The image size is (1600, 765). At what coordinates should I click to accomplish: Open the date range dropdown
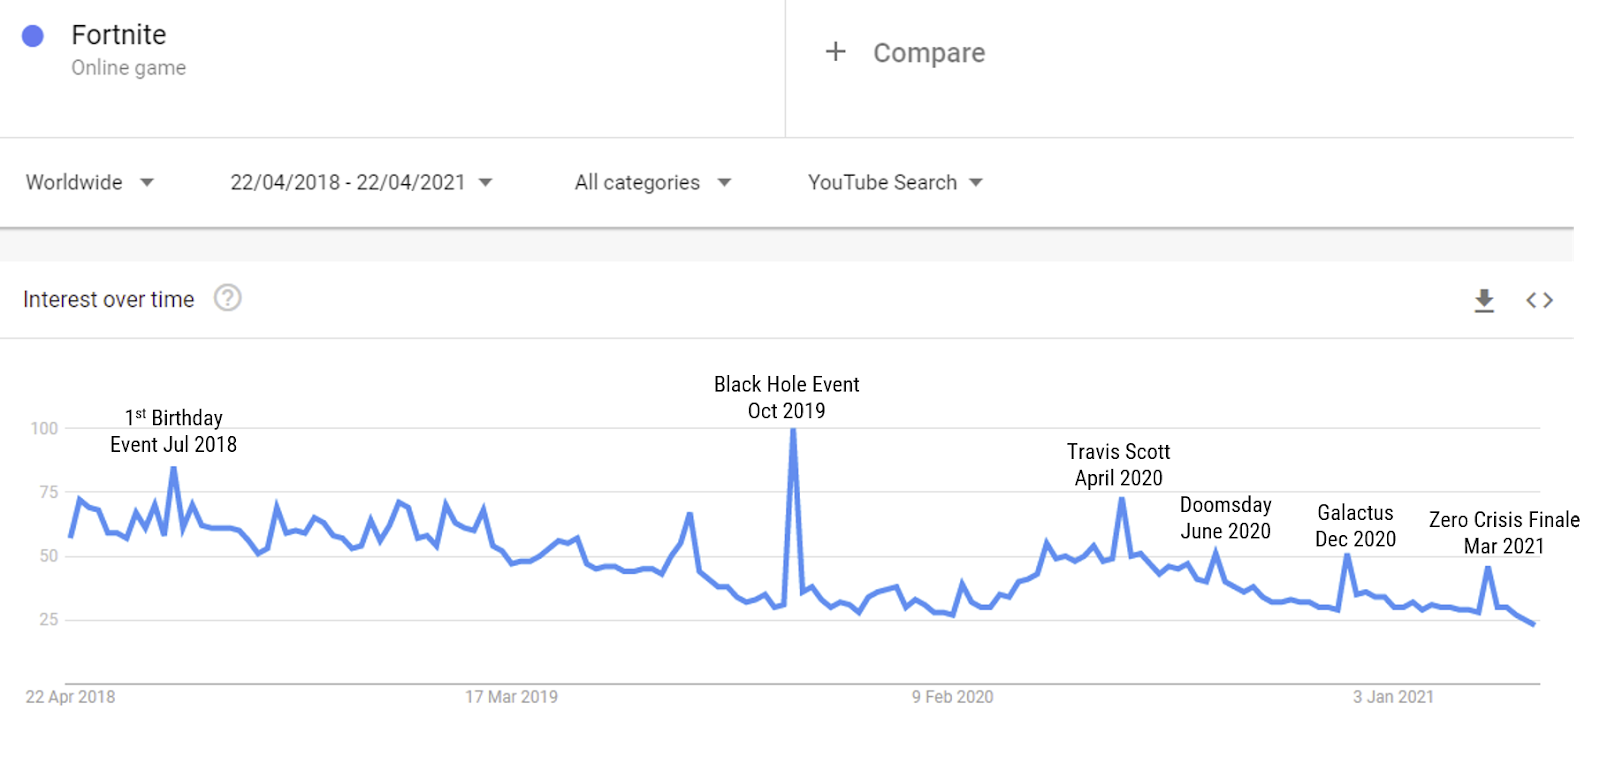point(361,182)
